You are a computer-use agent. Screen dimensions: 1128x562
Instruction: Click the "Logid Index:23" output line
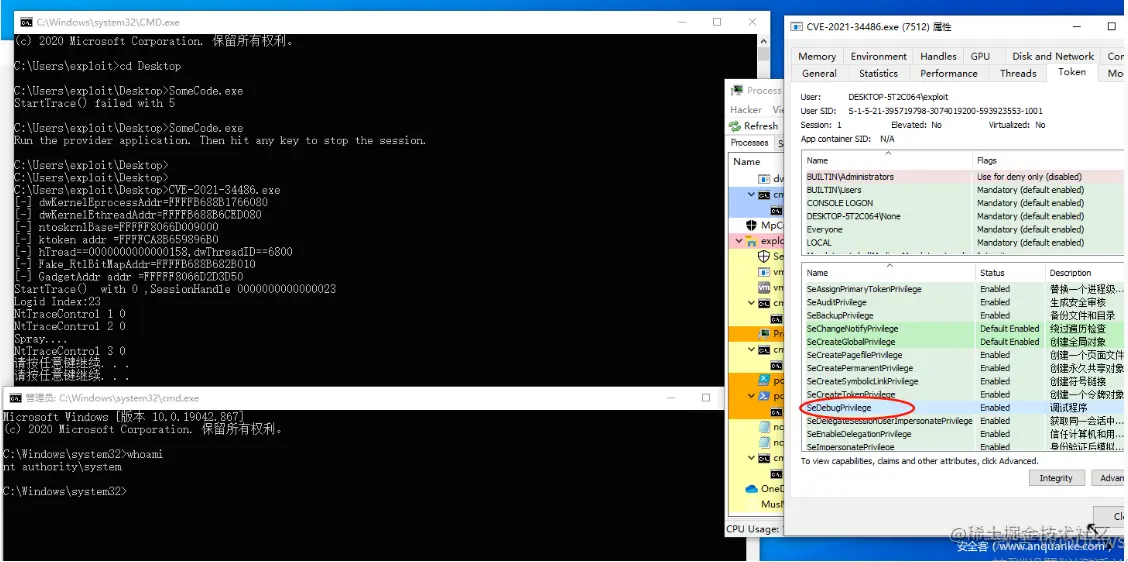[x=57, y=302]
